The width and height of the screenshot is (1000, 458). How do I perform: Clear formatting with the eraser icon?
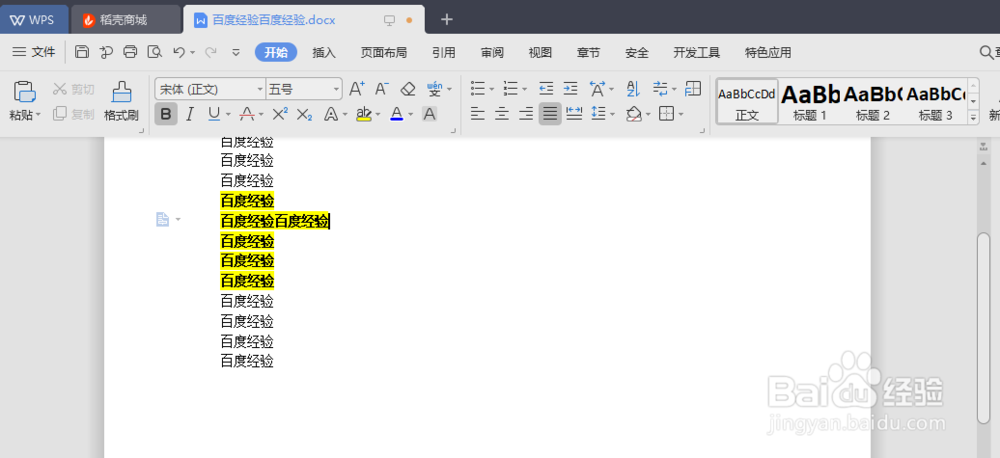coord(408,89)
